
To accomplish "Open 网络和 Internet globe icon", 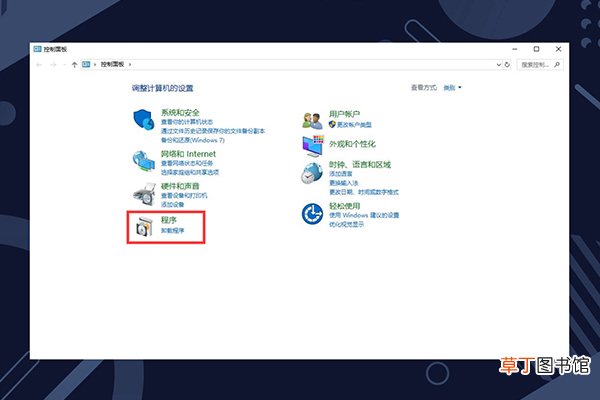I will 143,161.
